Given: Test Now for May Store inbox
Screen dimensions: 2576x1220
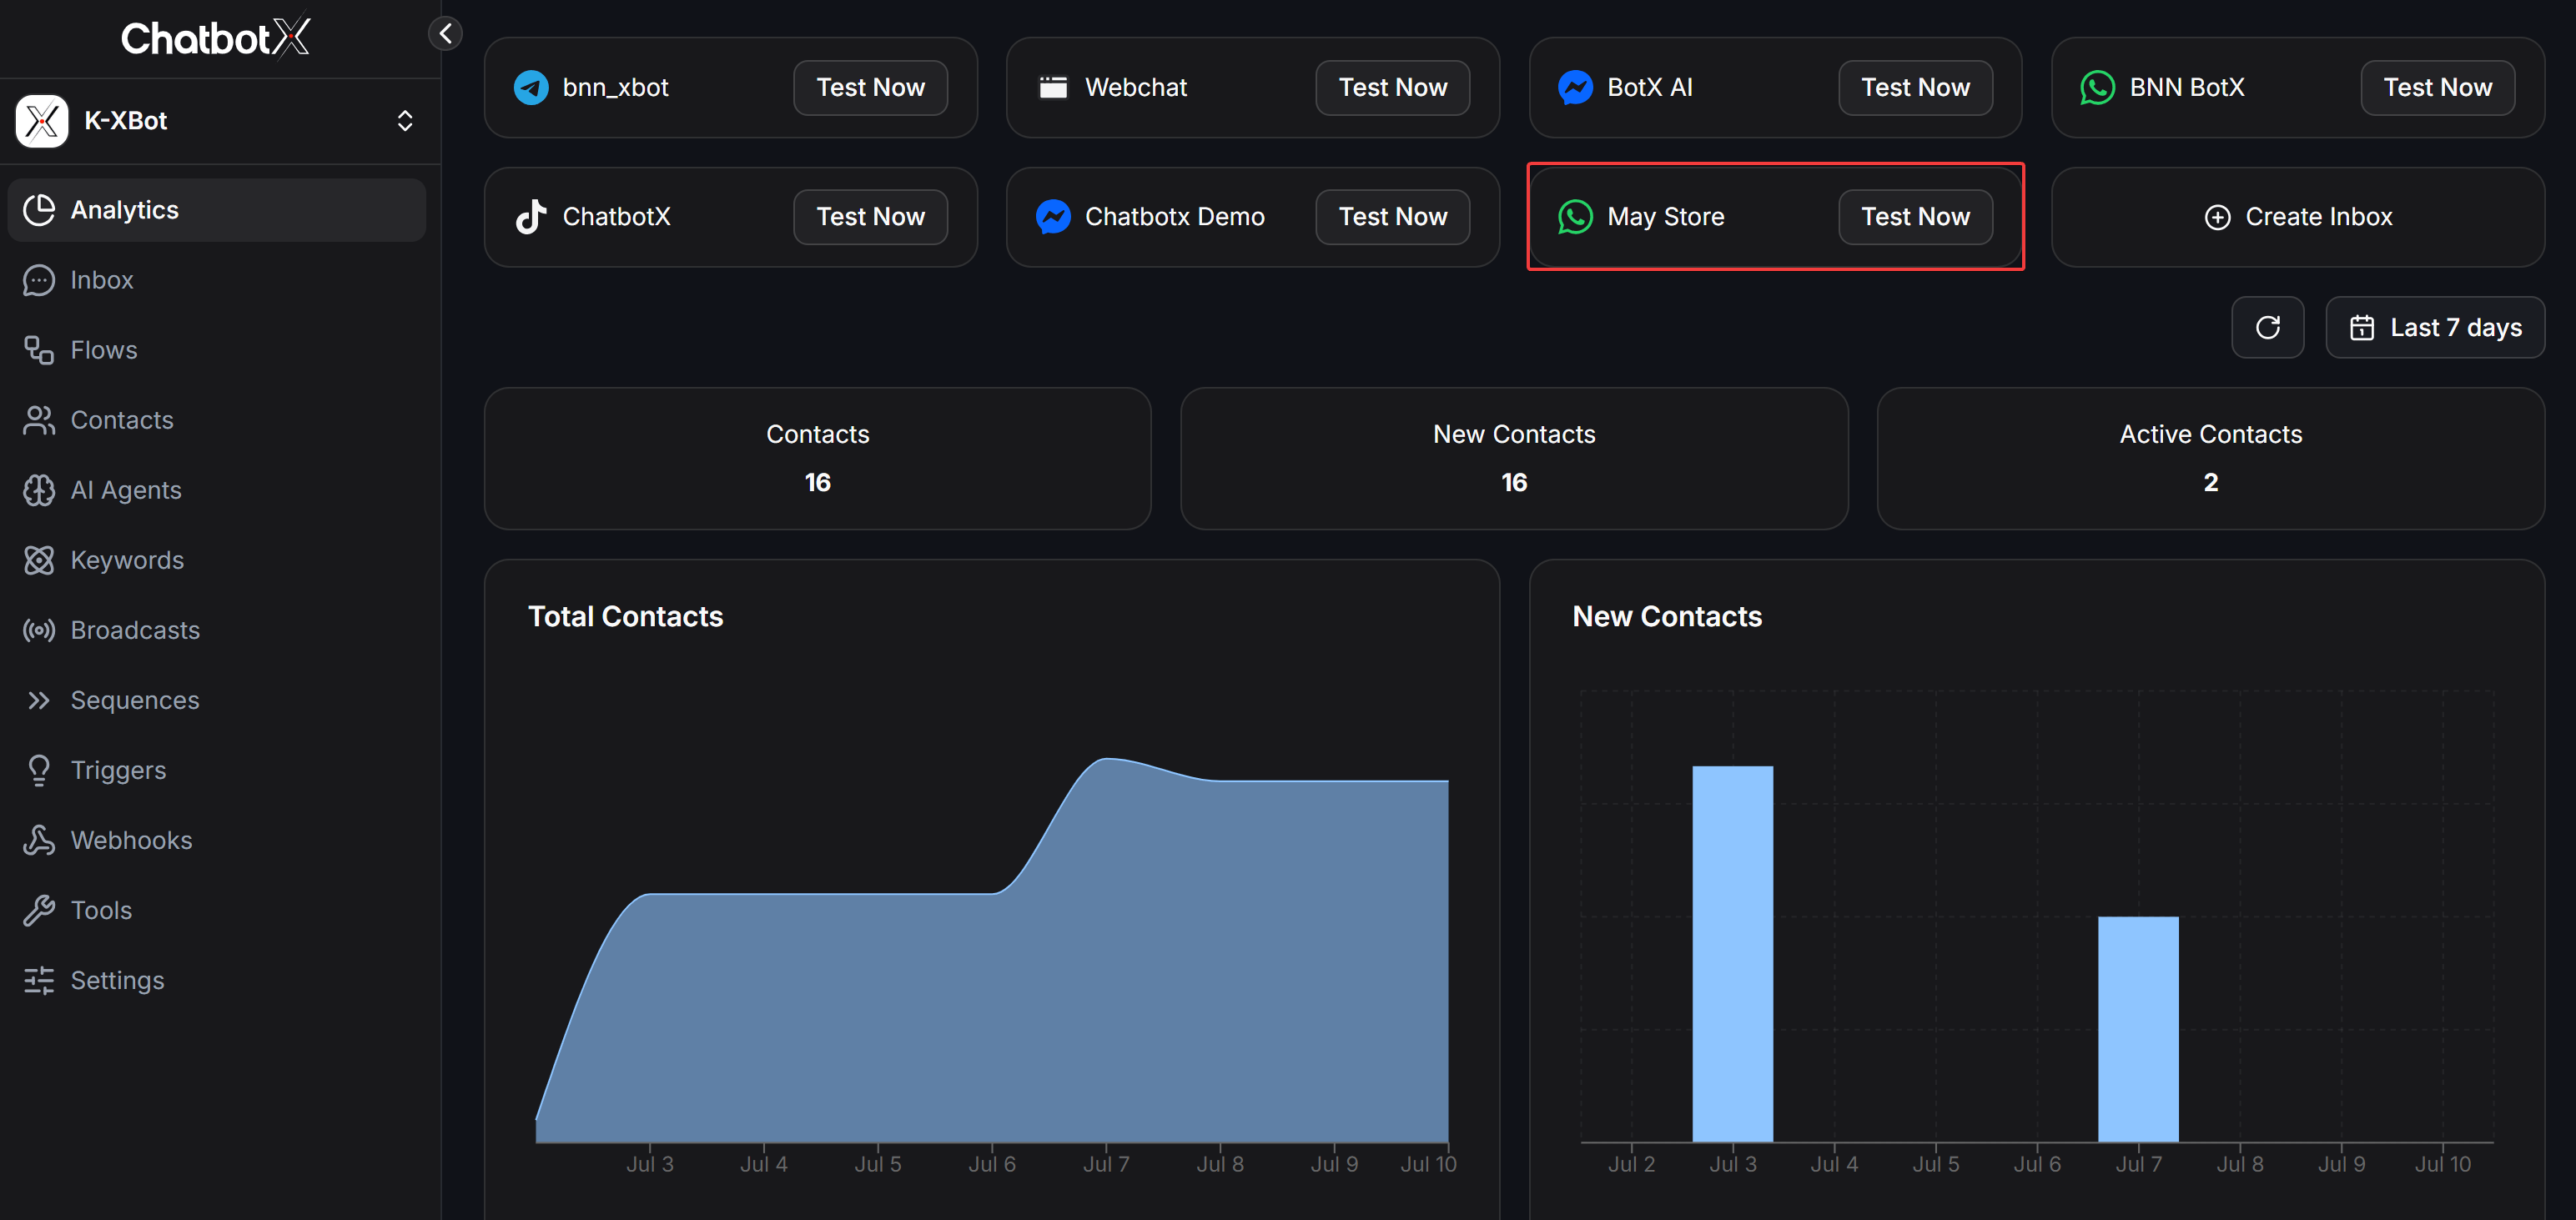Looking at the screenshot, I should 1915,217.
